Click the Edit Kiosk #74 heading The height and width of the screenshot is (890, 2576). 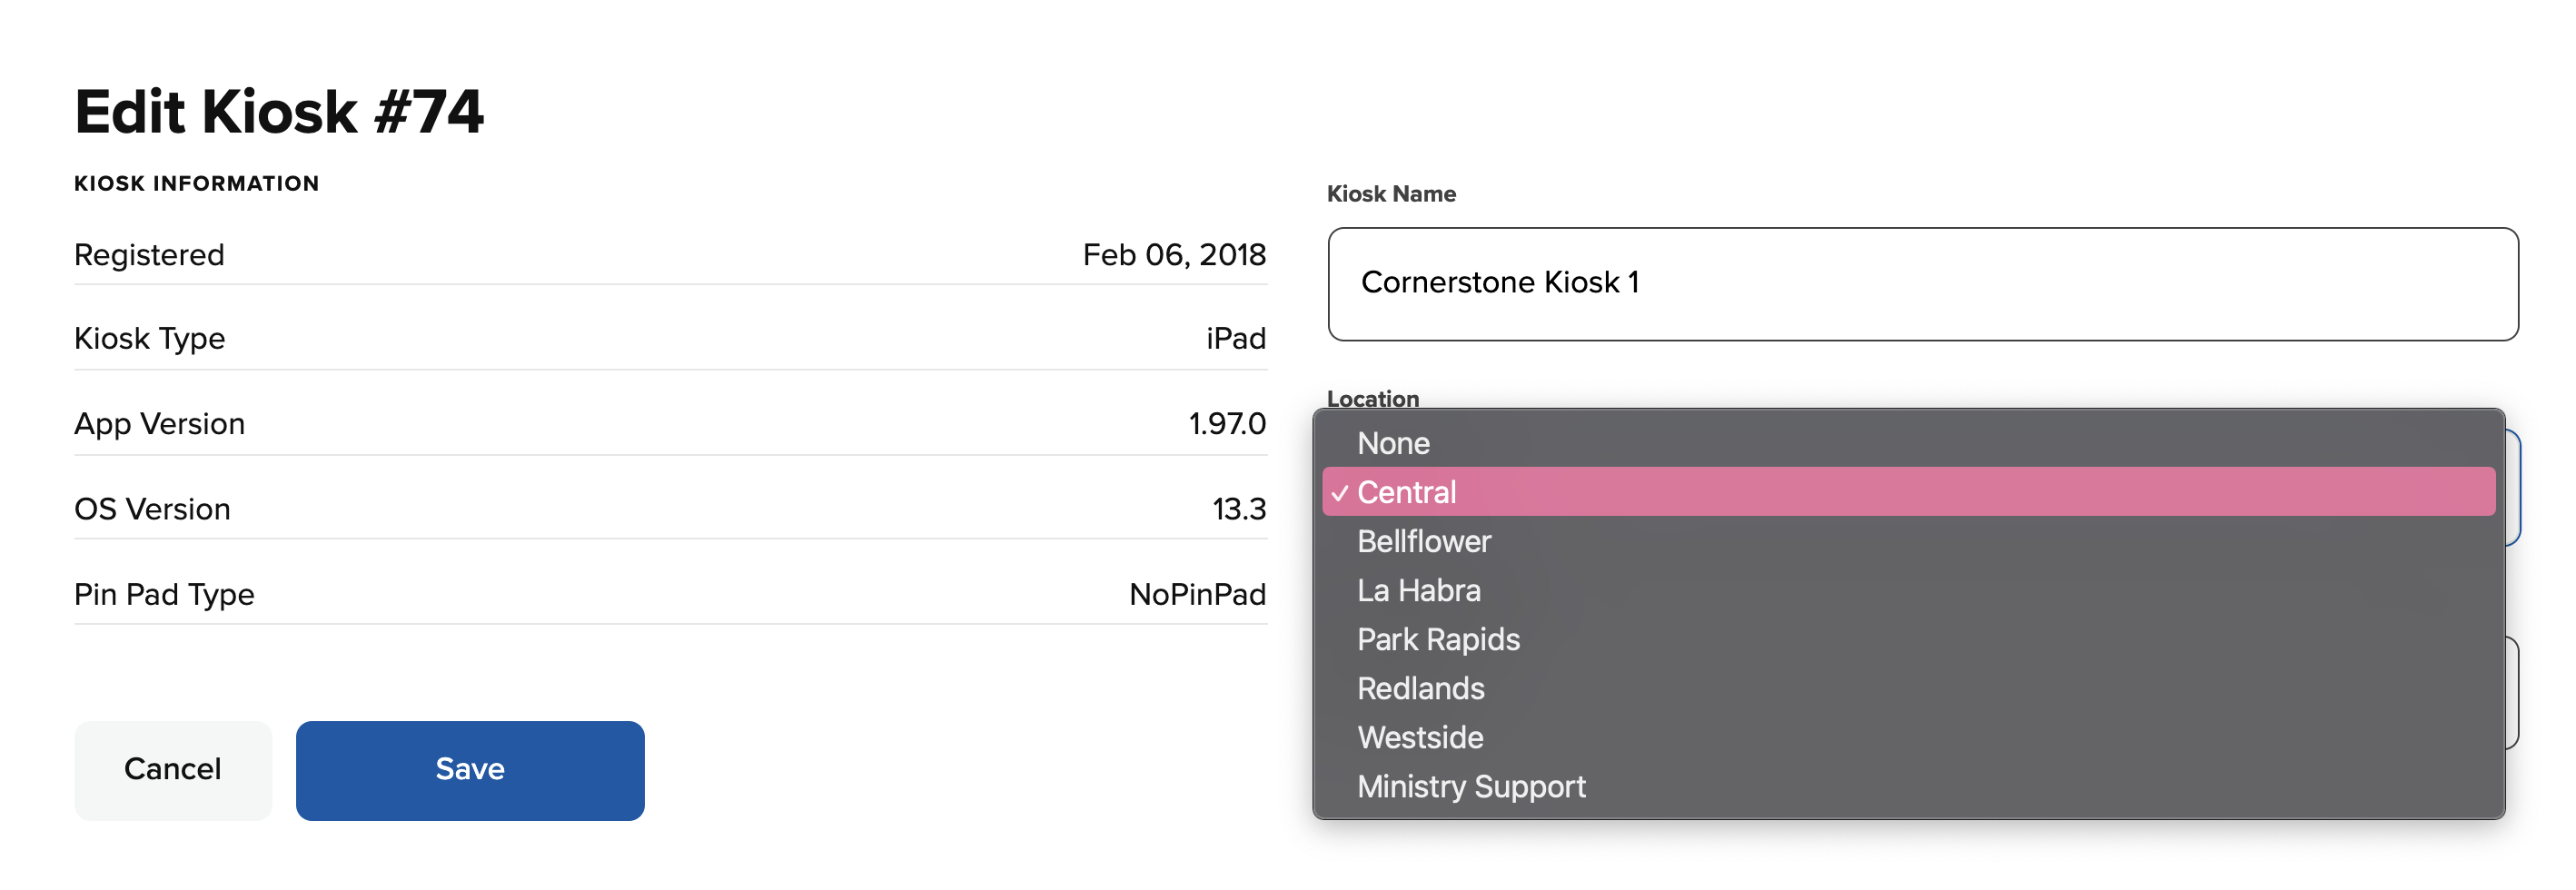tap(279, 111)
